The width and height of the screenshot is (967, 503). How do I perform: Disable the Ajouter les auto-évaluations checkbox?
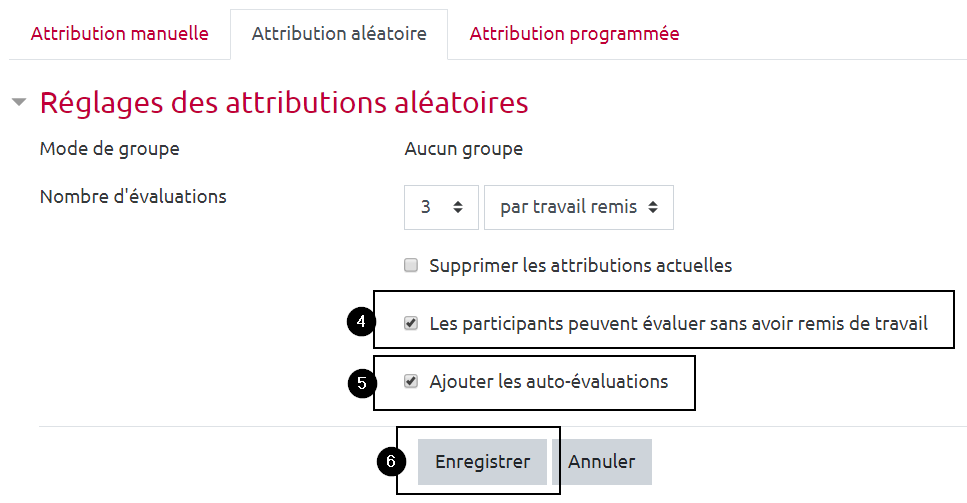click(x=410, y=382)
